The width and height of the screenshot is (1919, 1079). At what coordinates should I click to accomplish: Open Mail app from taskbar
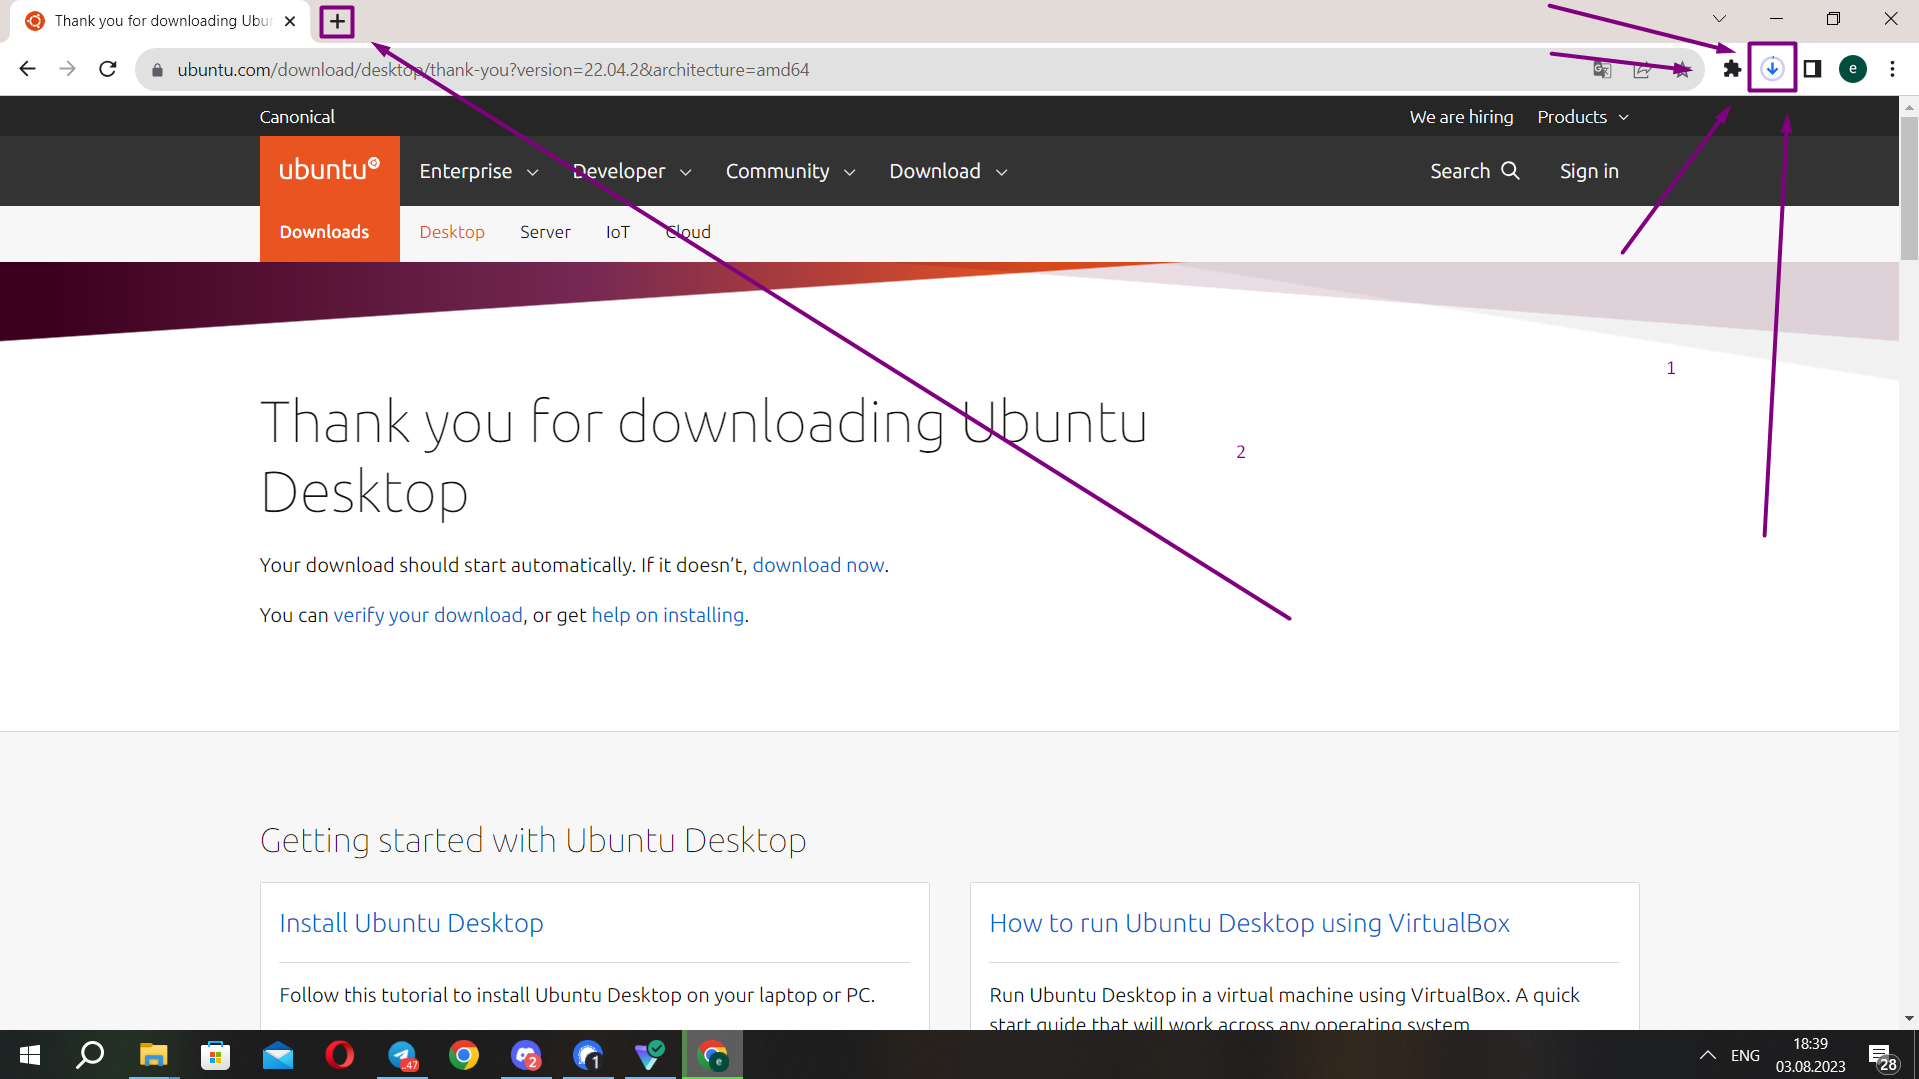pos(278,1055)
